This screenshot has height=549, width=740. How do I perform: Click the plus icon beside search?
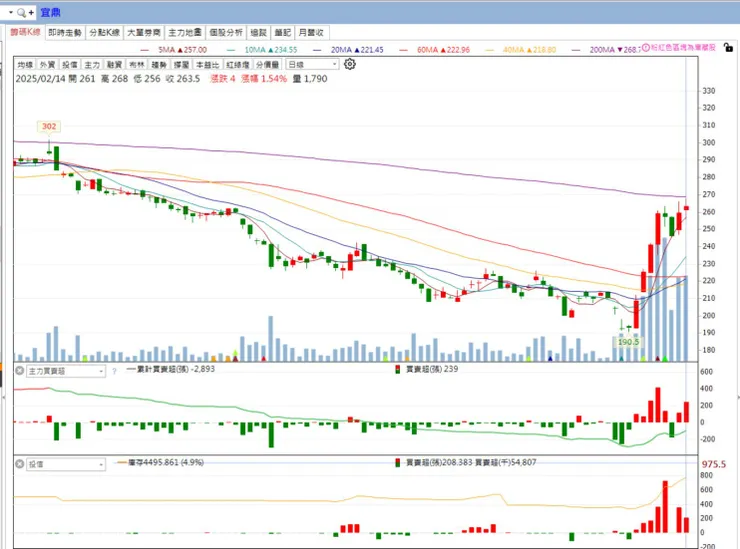pyautogui.click(x=31, y=13)
